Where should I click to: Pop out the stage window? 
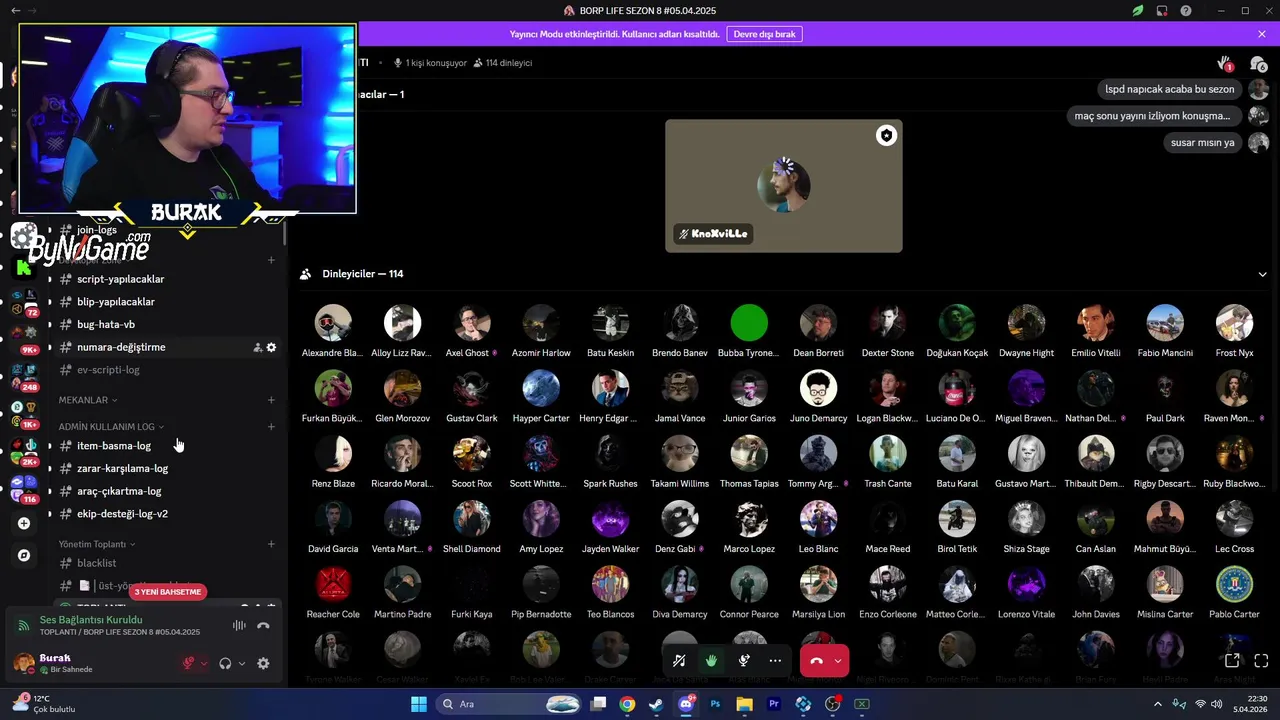pyautogui.click(x=1232, y=661)
